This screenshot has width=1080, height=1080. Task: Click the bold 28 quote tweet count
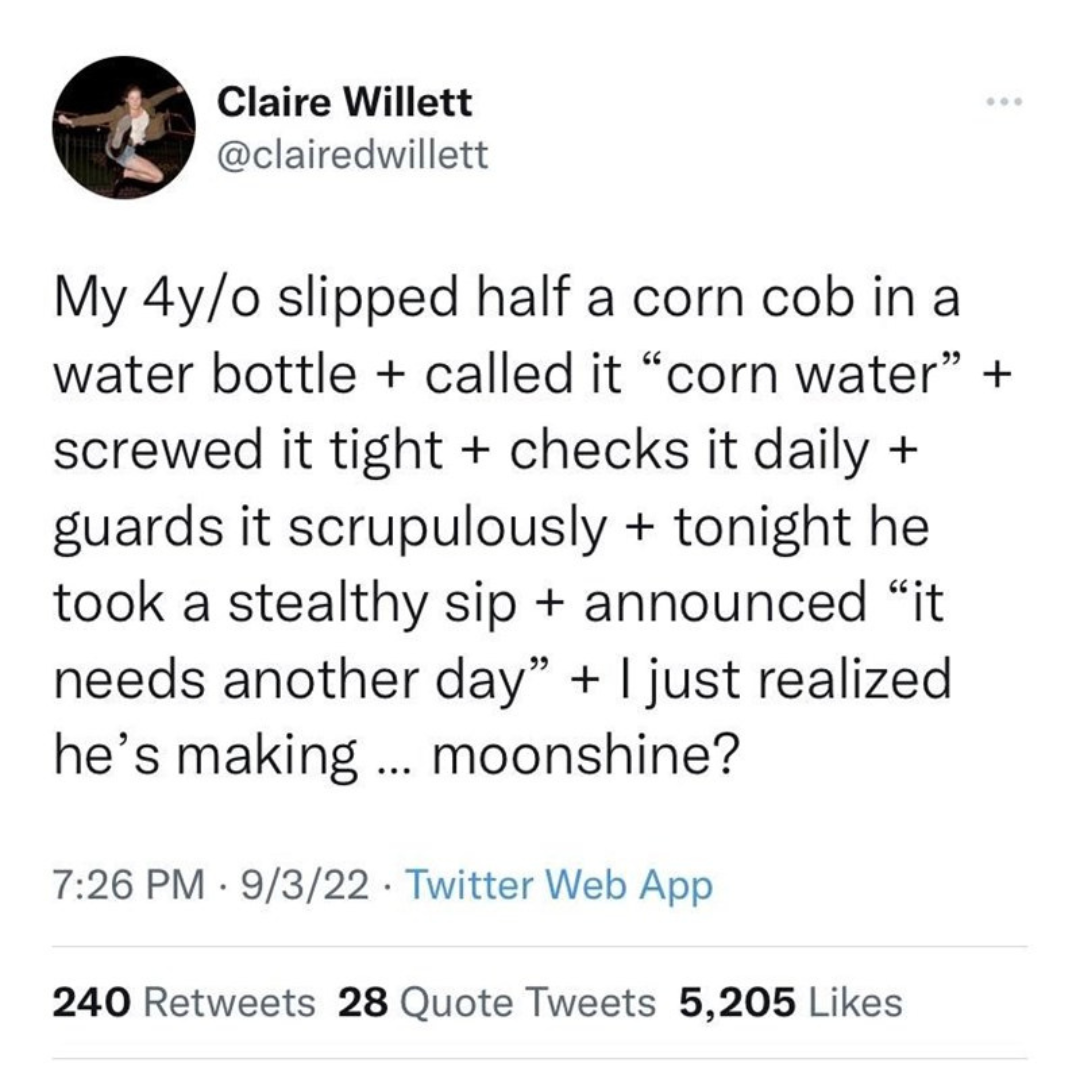click(364, 1002)
